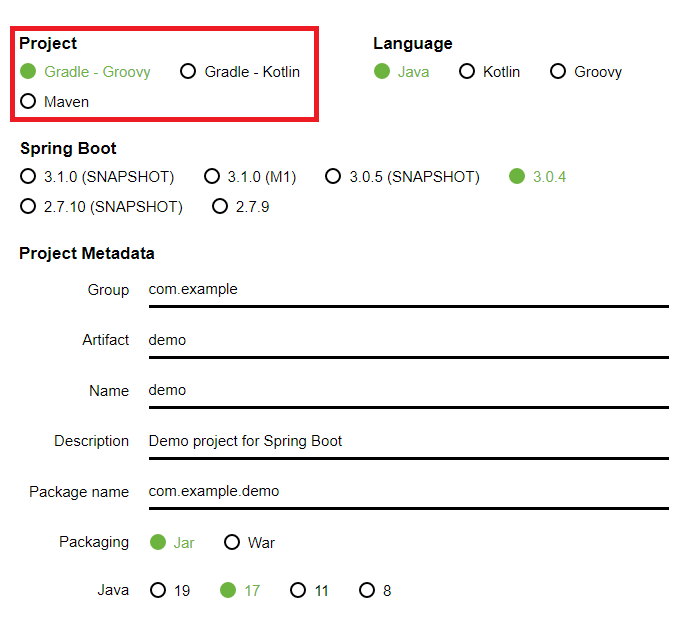Click the Packaging label
Screen dimensions: 695x628
[94, 542]
